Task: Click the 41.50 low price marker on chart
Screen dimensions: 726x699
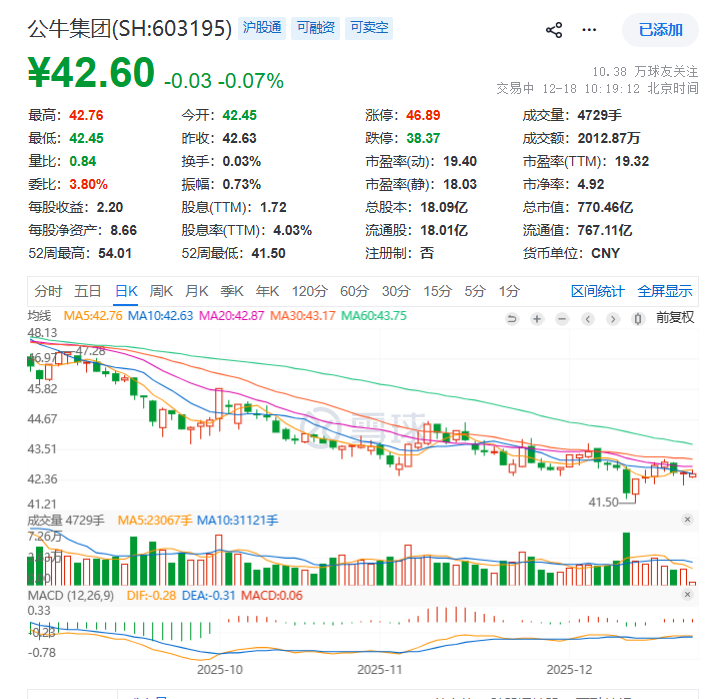Action: click(x=603, y=502)
